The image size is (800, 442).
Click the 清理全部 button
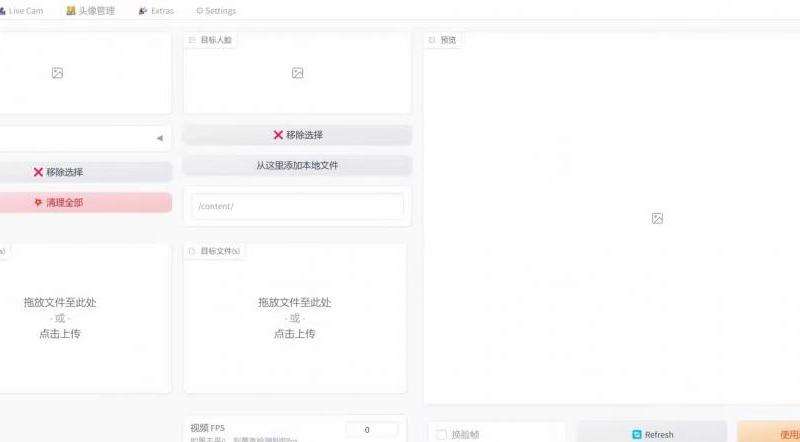pos(86,203)
